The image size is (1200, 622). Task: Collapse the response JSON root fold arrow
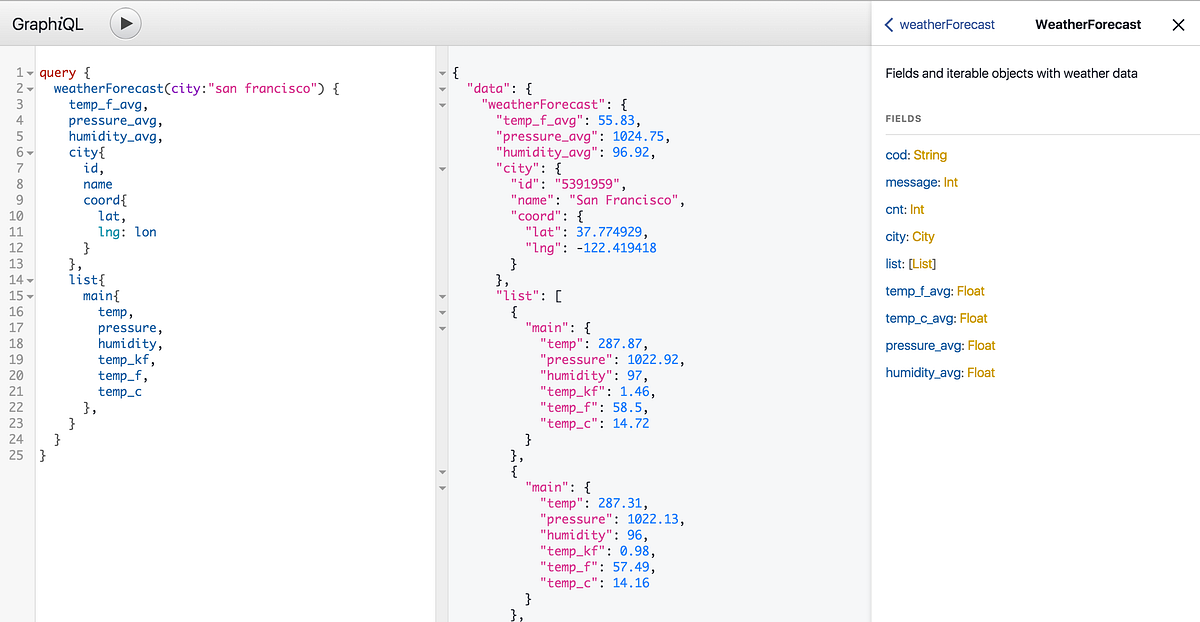point(441,72)
